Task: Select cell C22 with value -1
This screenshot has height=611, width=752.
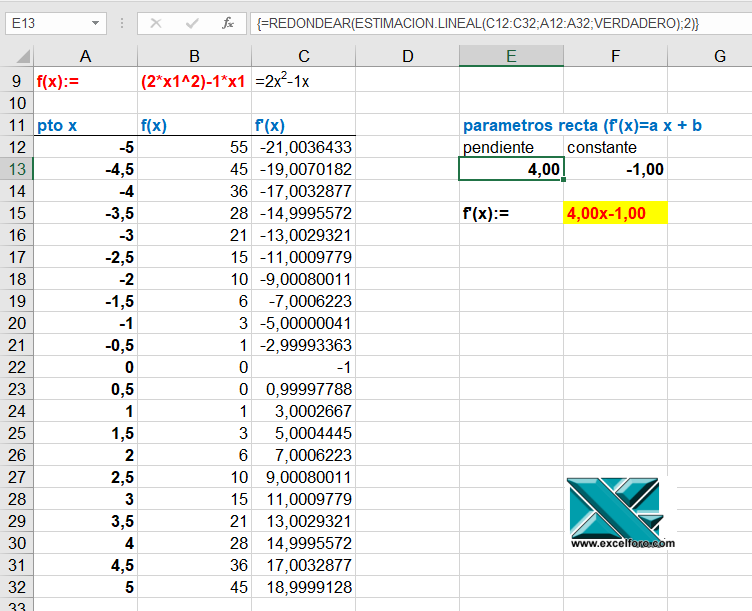Action: 304,367
